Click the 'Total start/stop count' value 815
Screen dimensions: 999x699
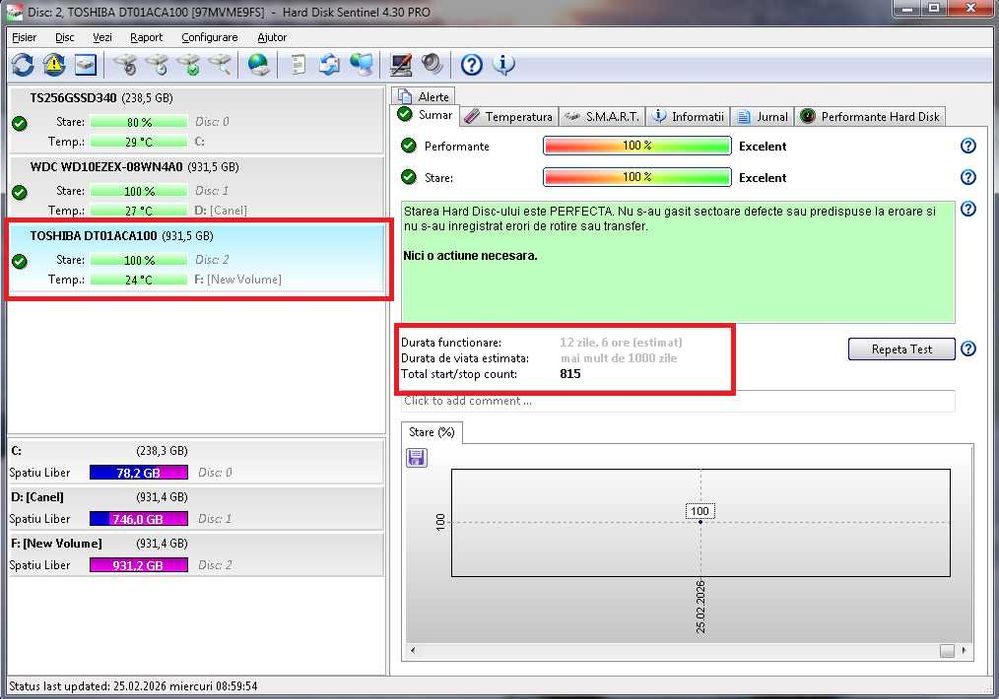(x=570, y=374)
